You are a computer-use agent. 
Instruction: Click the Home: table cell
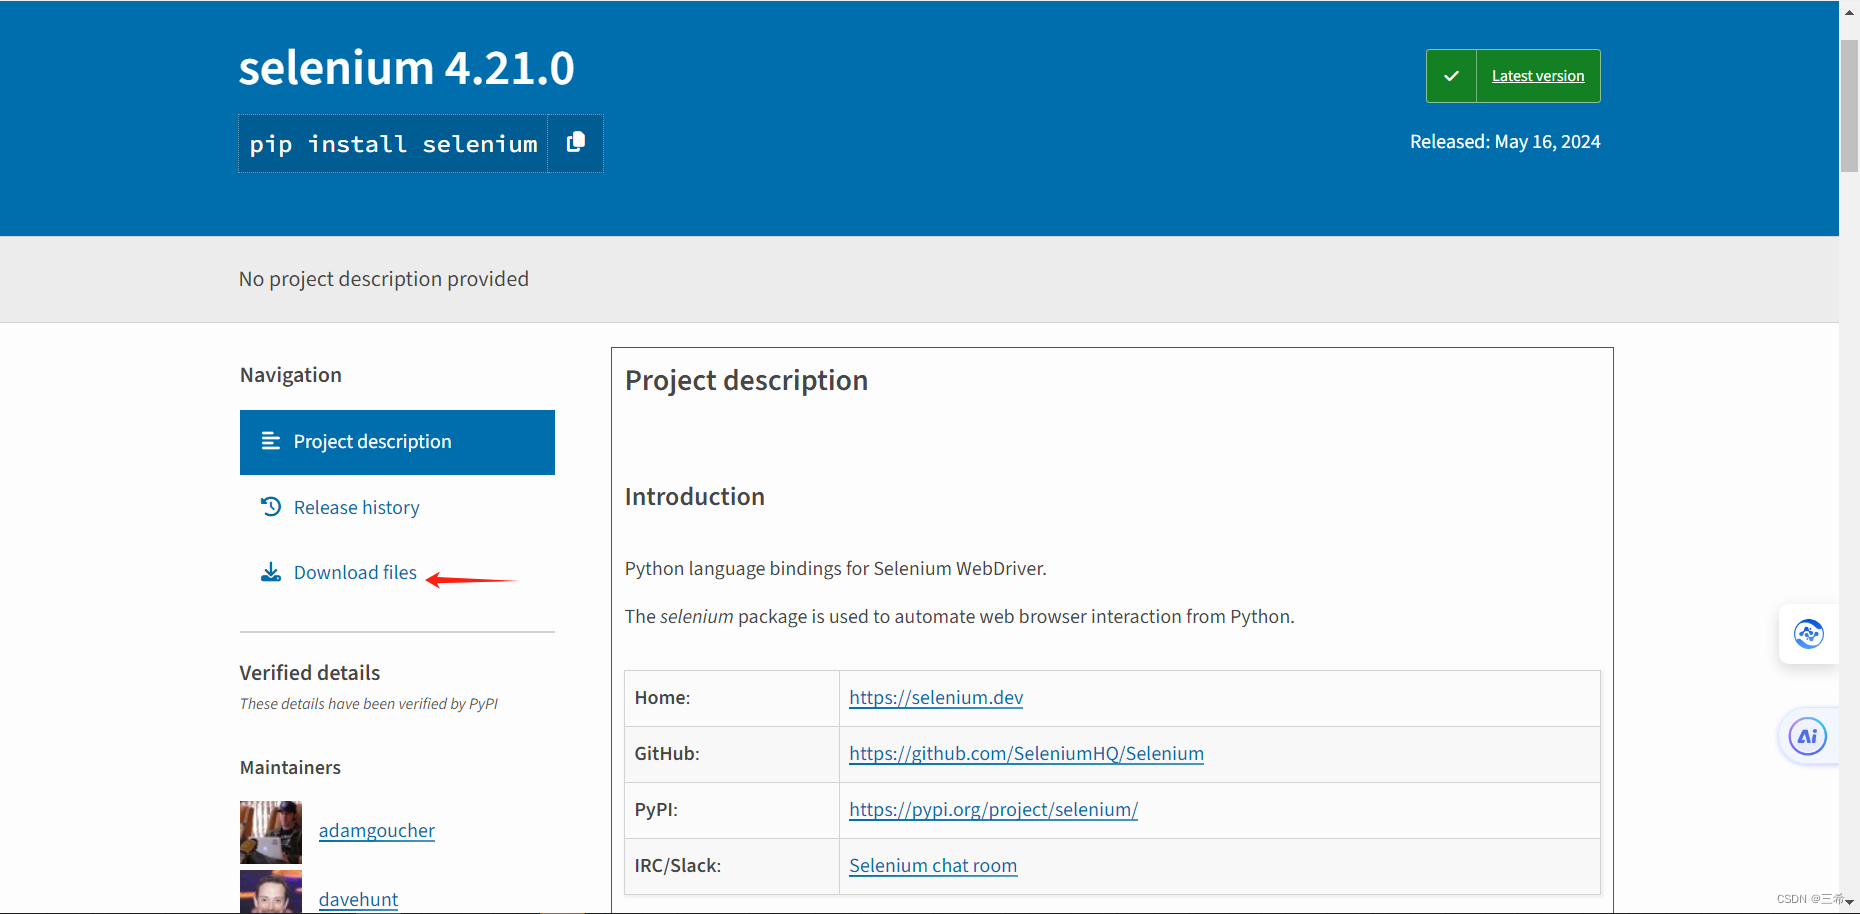pyautogui.click(x=732, y=698)
